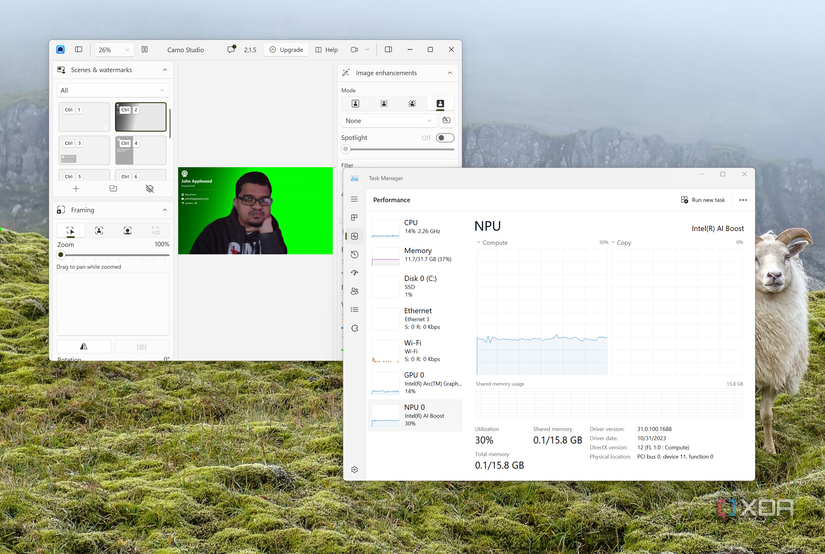This screenshot has height=554, width=825.
Task: Open Task Manager App history icon
Action: tap(355, 255)
